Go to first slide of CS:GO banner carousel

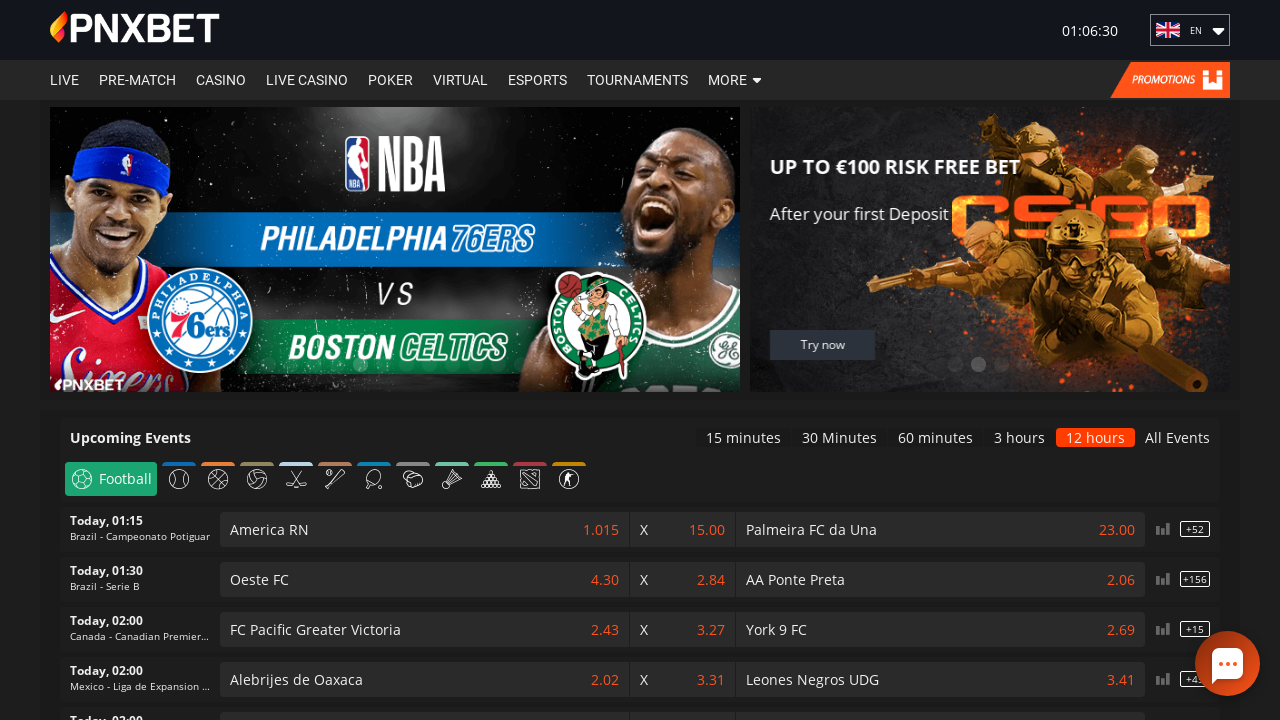coord(955,364)
